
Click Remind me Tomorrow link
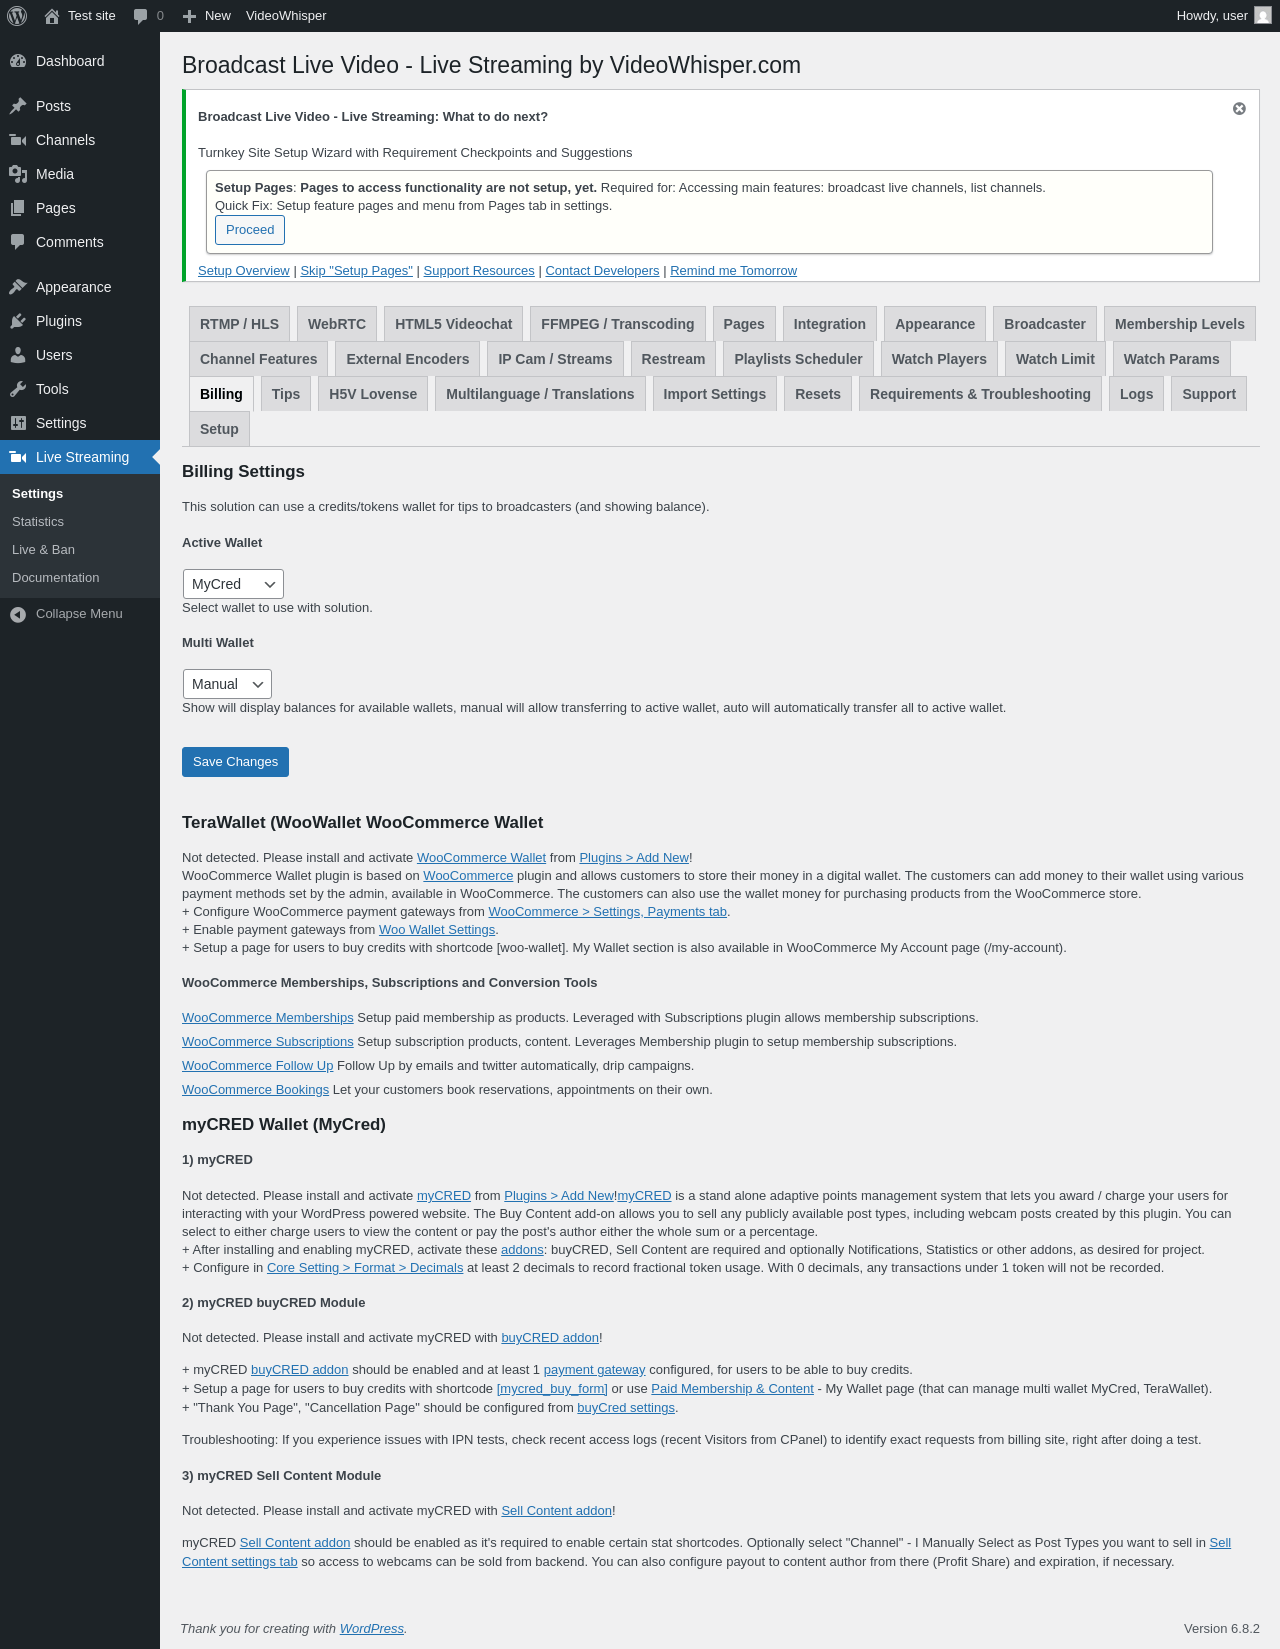click(x=734, y=271)
